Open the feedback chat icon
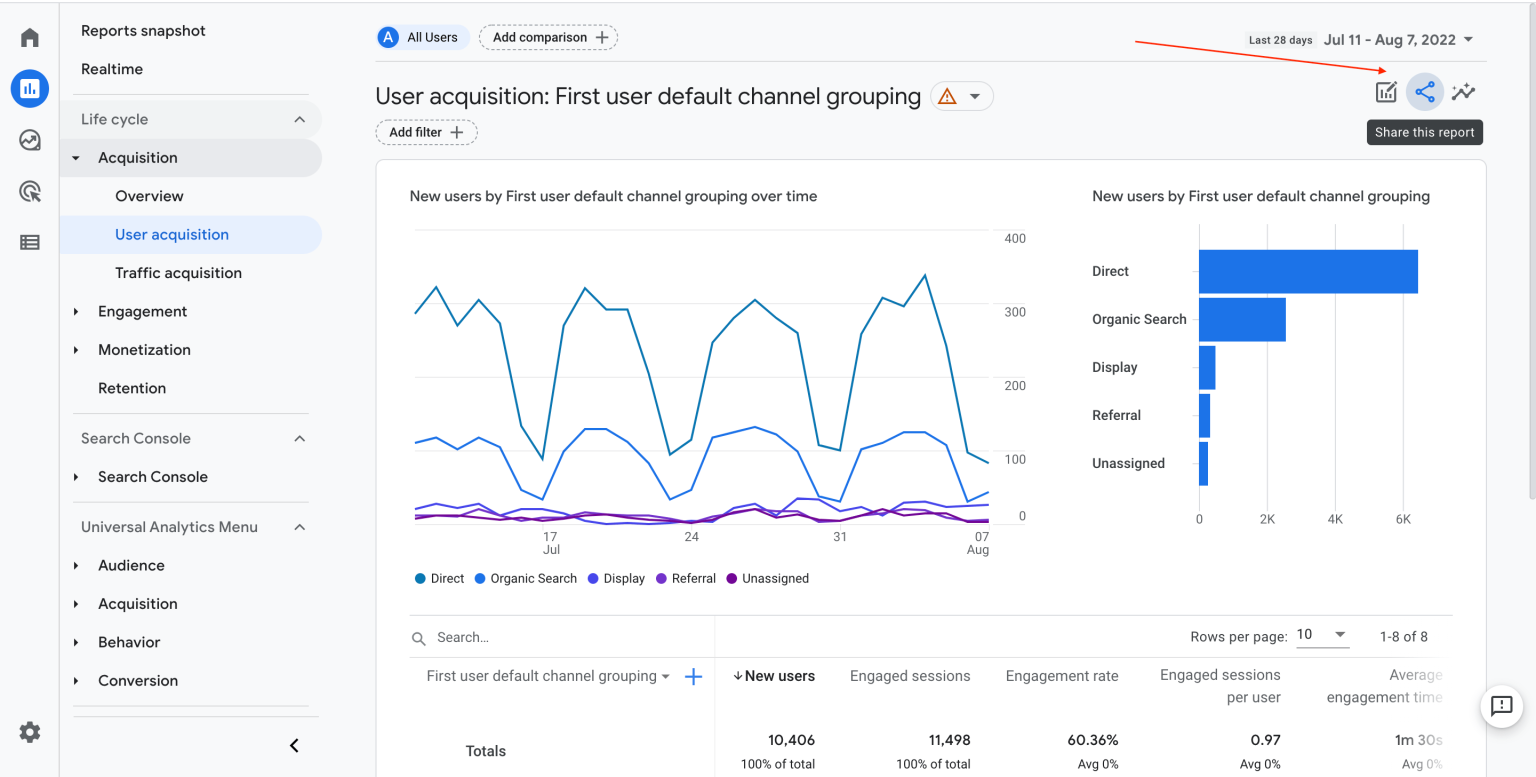Viewport: 1536px width, 777px height. [1501, 706]
